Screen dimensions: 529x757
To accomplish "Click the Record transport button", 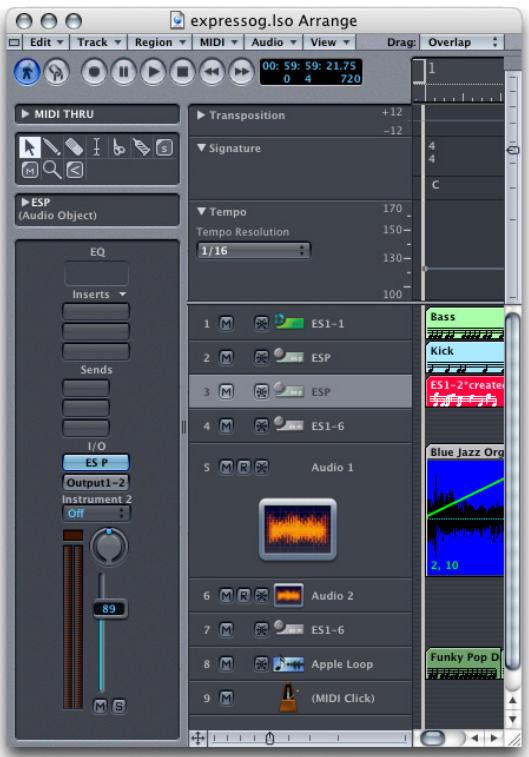I will coord(94,72).
